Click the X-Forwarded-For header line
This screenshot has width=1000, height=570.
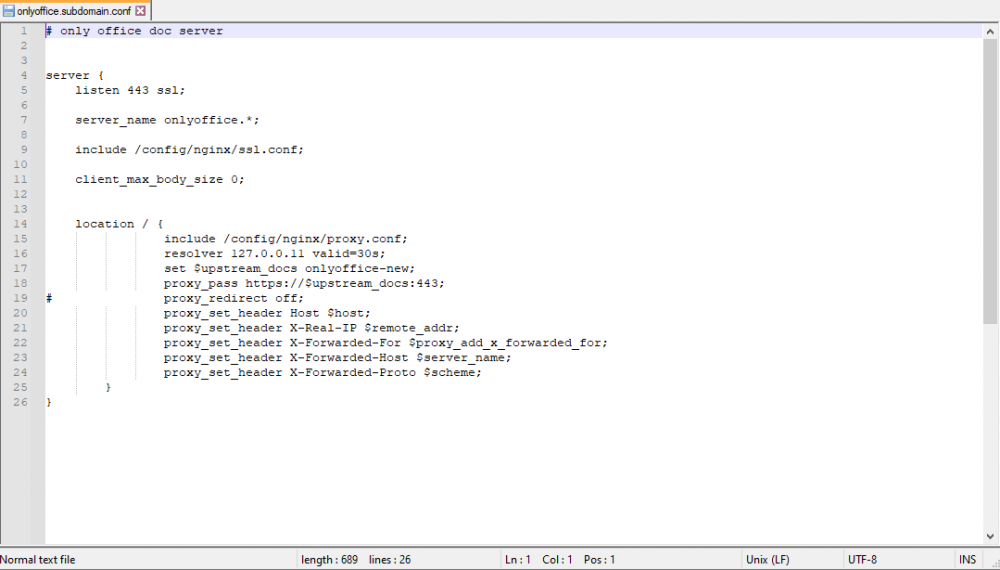click(x=386, y=343)
